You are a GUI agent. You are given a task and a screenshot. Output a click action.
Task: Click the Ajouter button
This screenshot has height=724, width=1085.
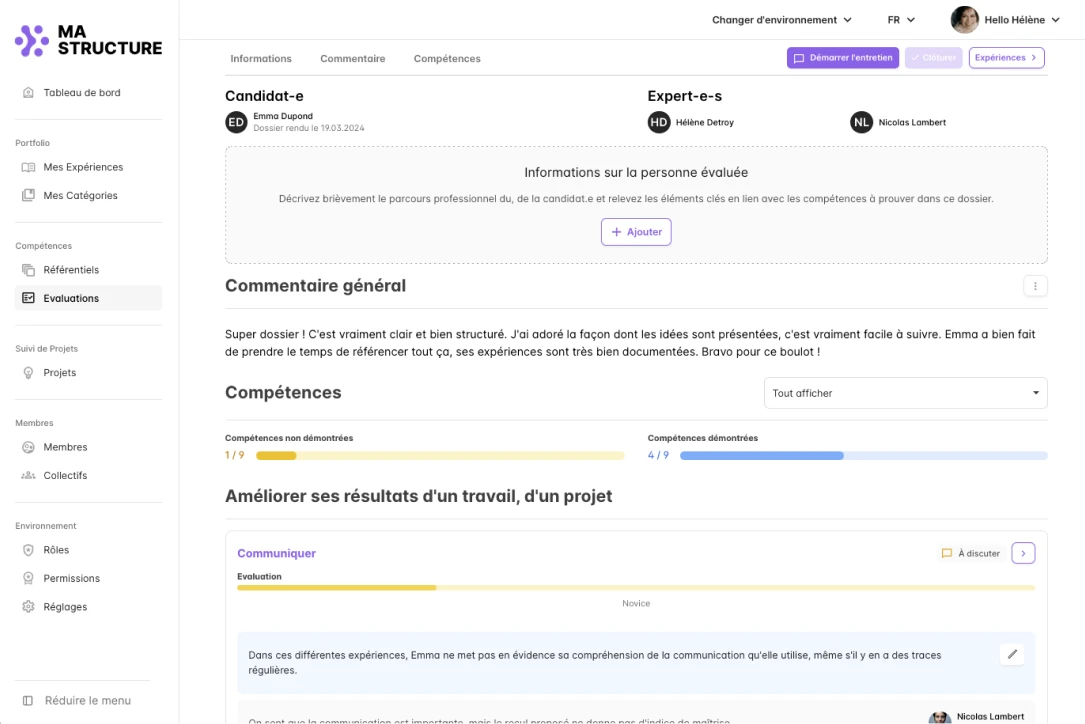pos(636,232)
